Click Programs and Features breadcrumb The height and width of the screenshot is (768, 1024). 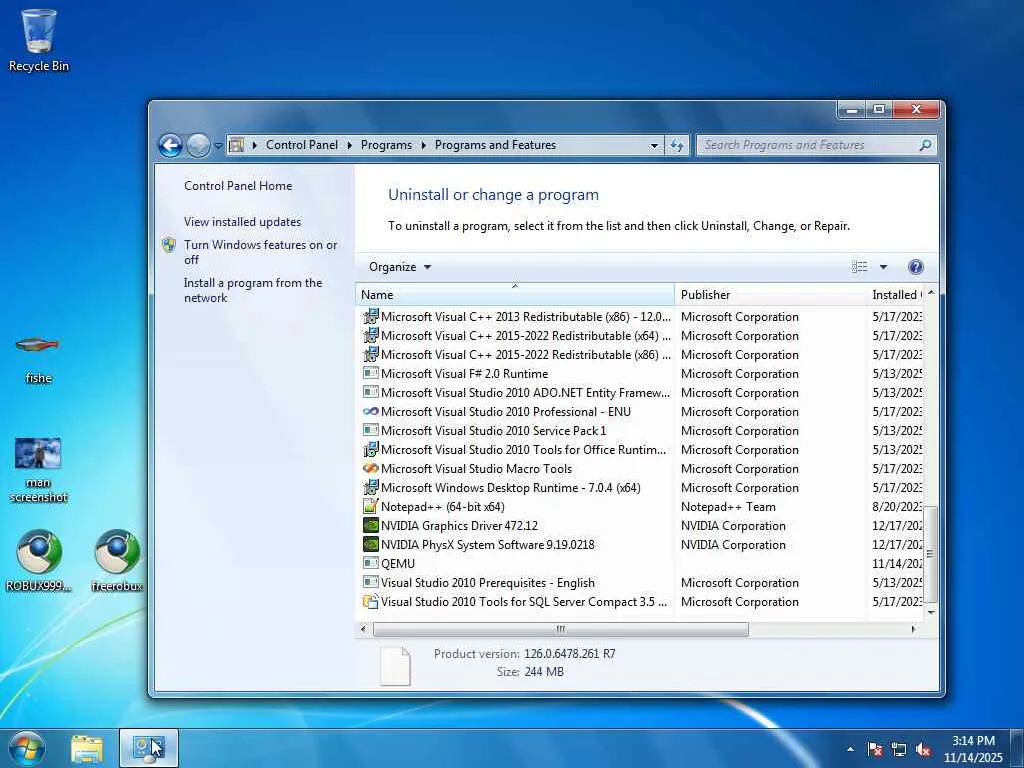tap(495, 145)
